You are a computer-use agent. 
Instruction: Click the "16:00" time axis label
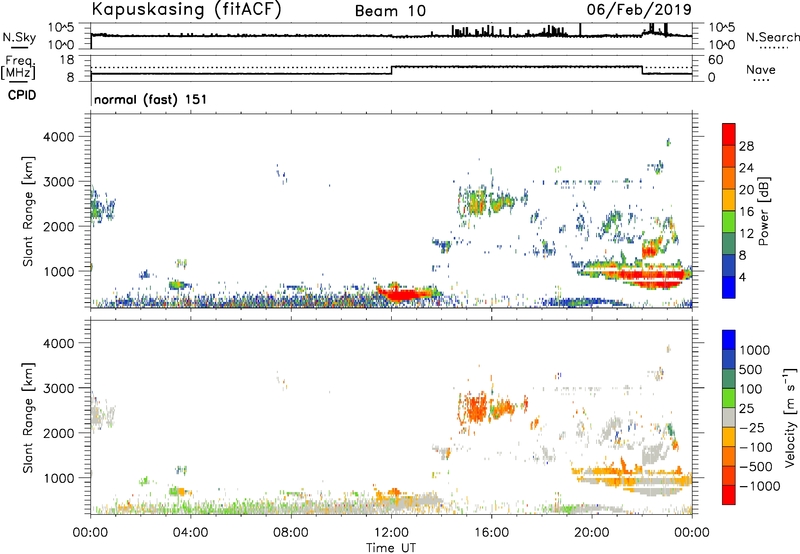[491, 533]
